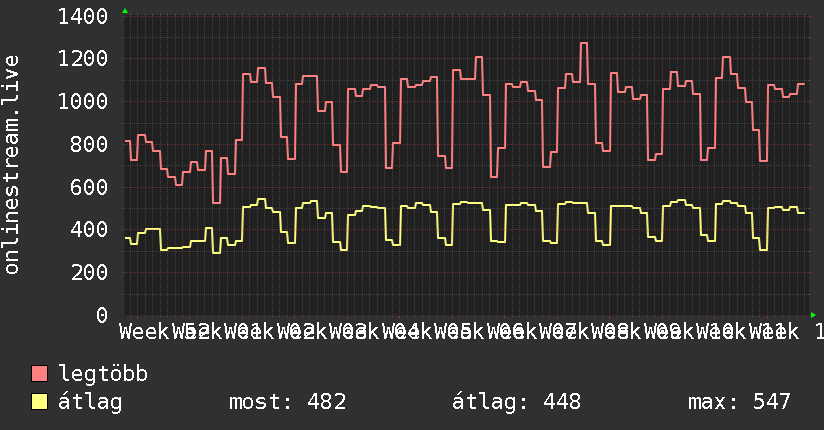The width and height of the screenshot is (824, 430).
Task: Click the 800 y-axis label
Action: click(89, 145)
